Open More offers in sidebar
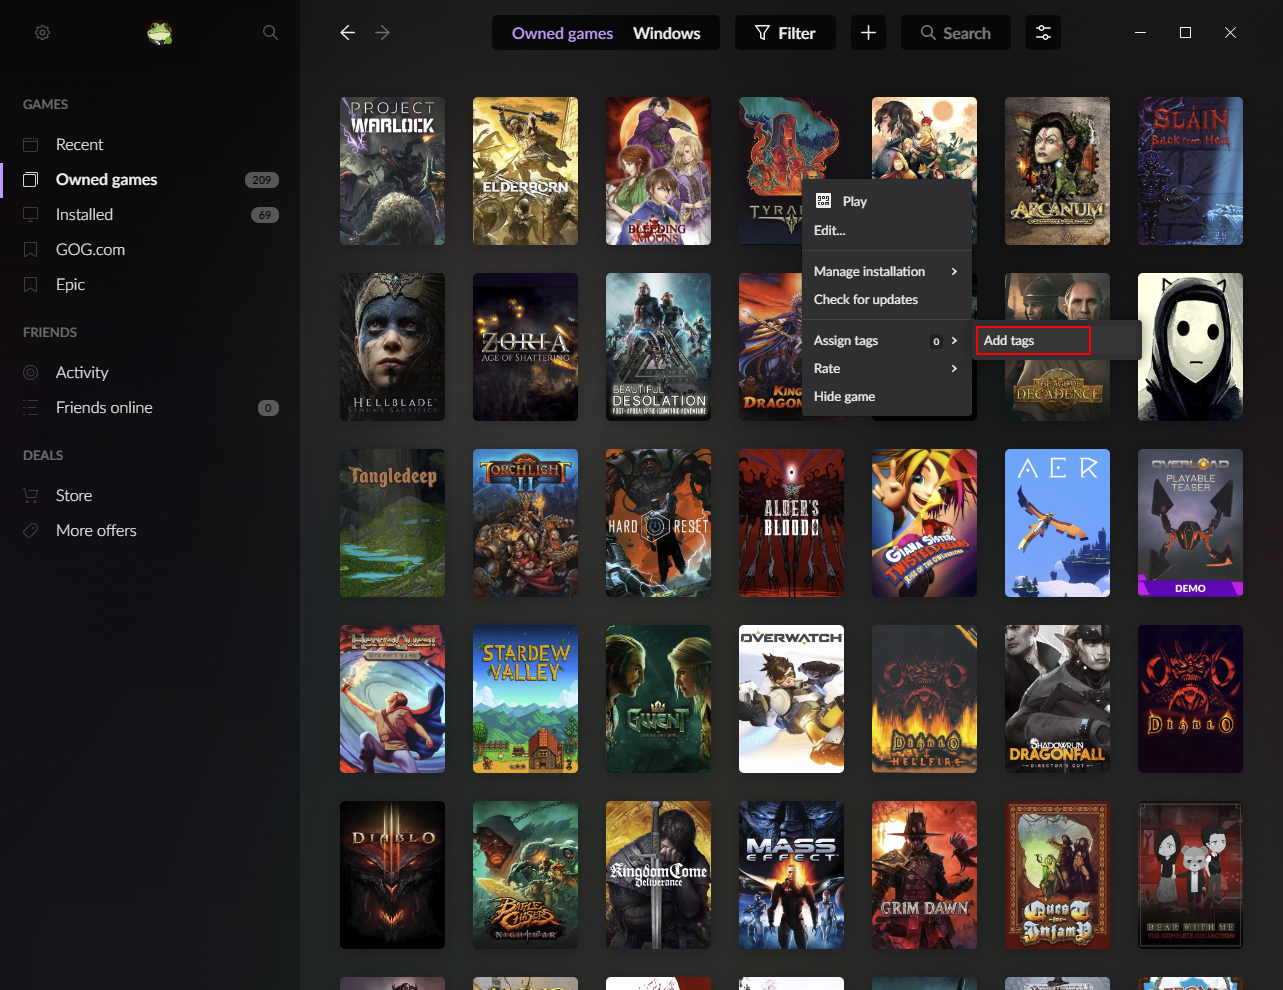1283x990 pixels. [96, 531]
